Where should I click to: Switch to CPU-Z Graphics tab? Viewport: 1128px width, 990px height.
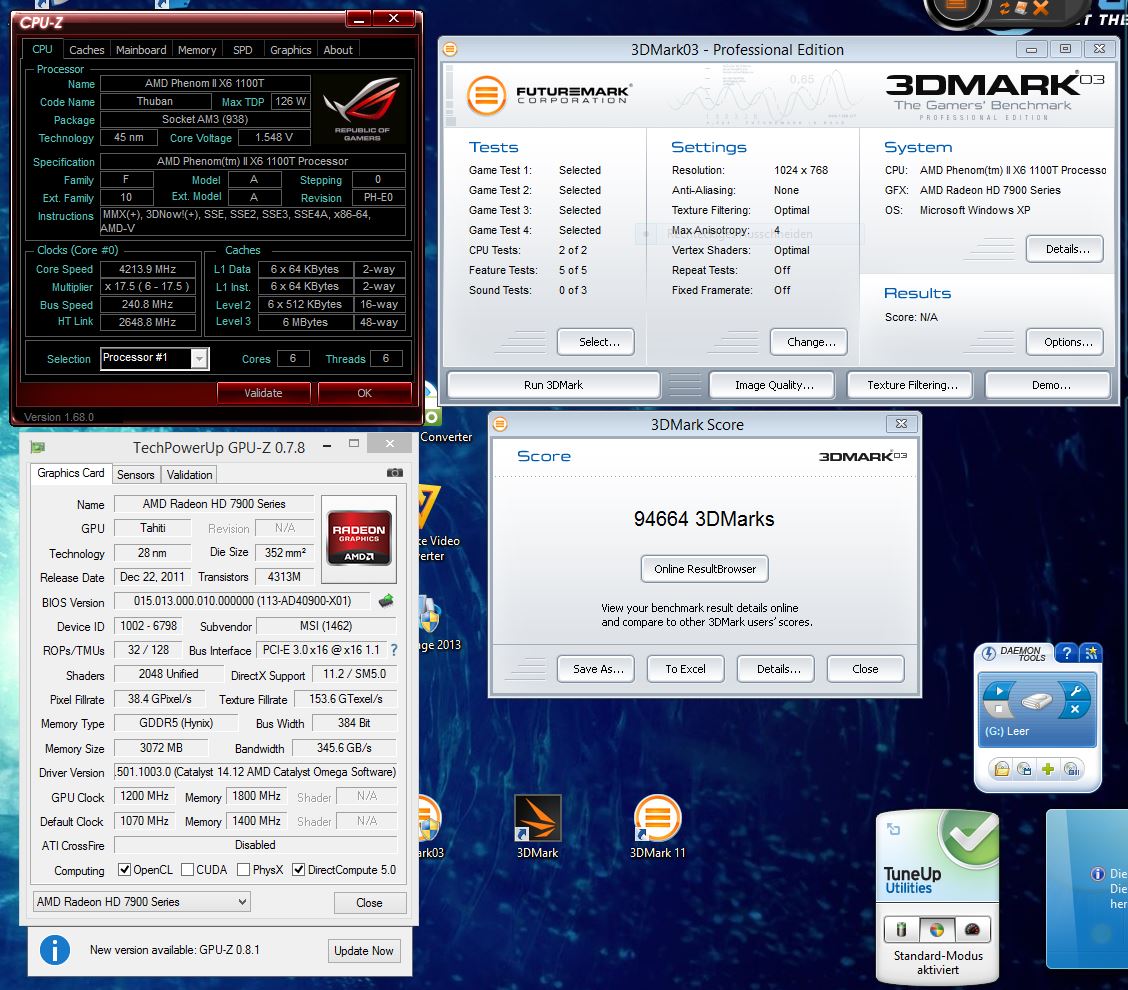(291, 50)
